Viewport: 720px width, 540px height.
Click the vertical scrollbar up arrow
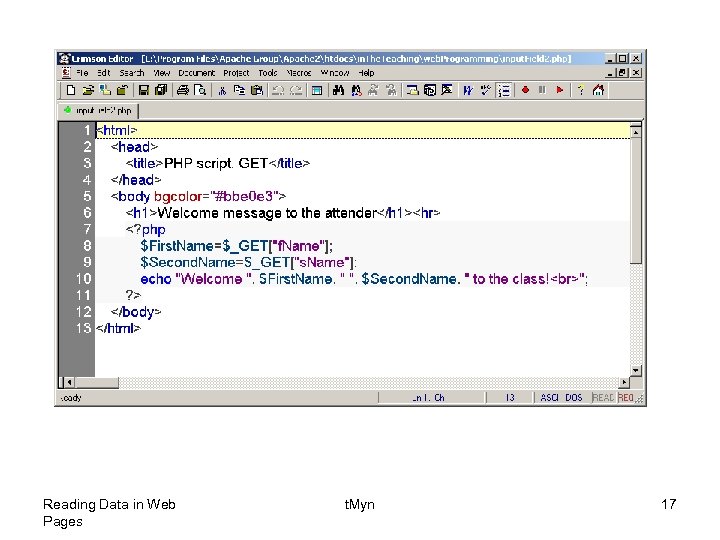(x=636, y=132)
